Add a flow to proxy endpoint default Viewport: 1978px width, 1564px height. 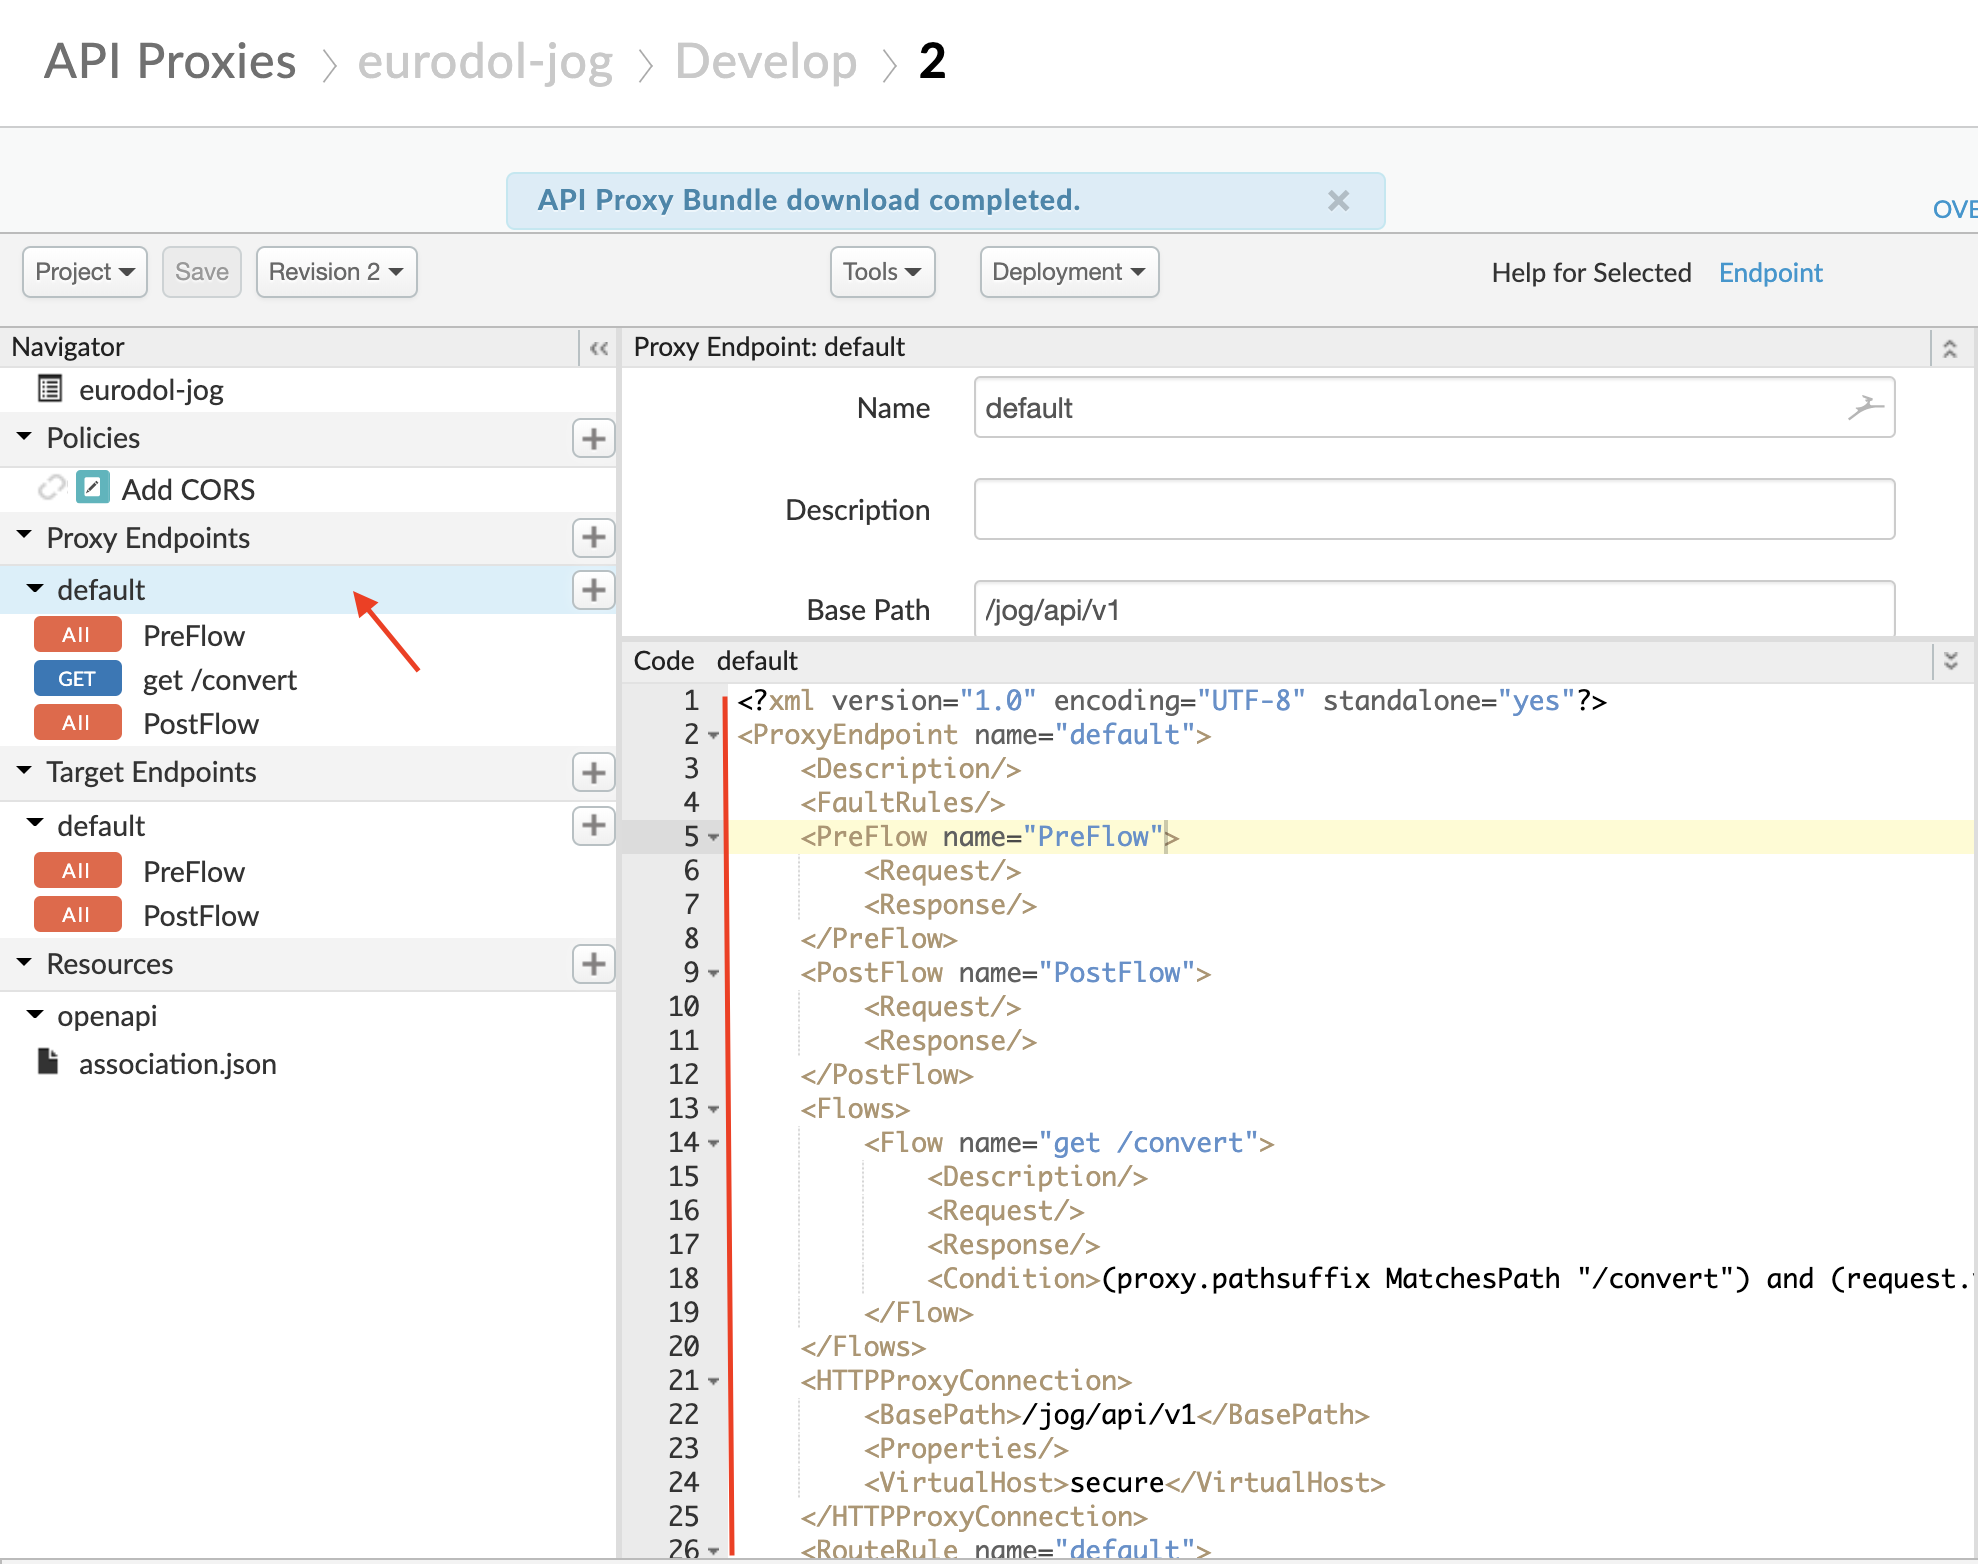[593, 589]
